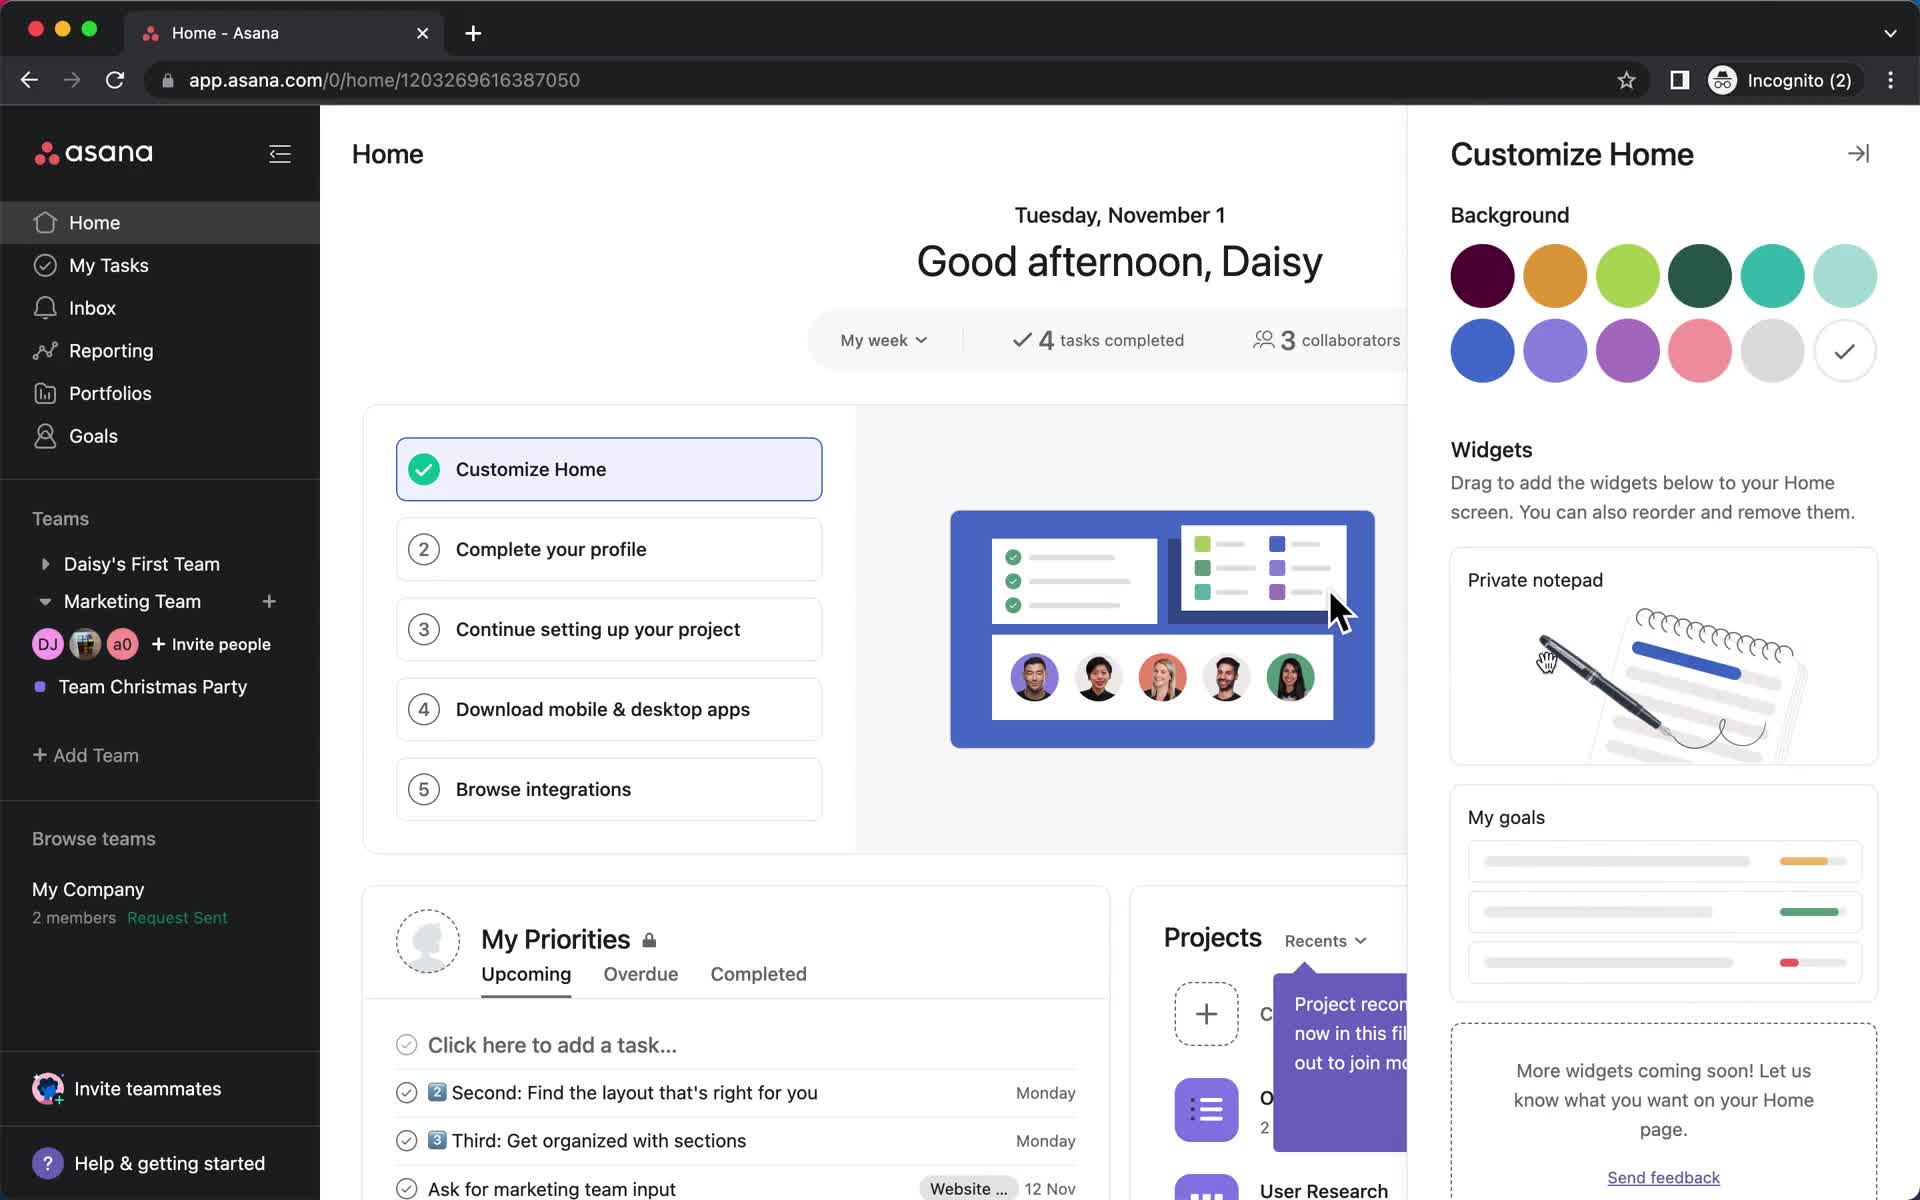Collapse the Marketing Team section
This screenshot has width=1920, height=1200.
click(x=45, y=602)
